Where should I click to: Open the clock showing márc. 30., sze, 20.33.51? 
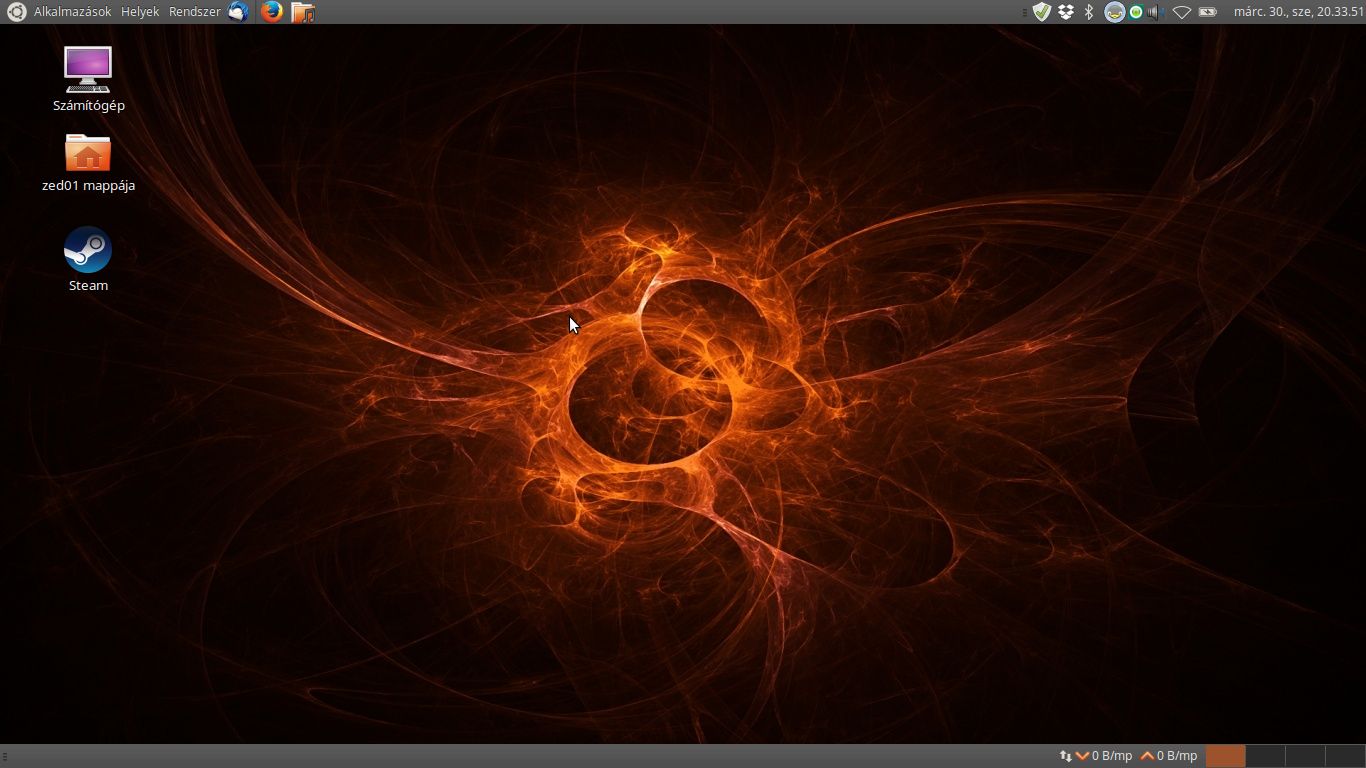click(1298, 12)
